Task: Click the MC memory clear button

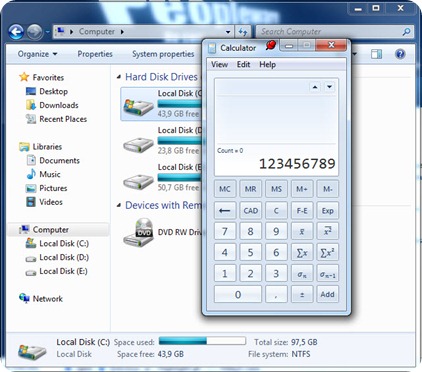Action: pos(225,189)
